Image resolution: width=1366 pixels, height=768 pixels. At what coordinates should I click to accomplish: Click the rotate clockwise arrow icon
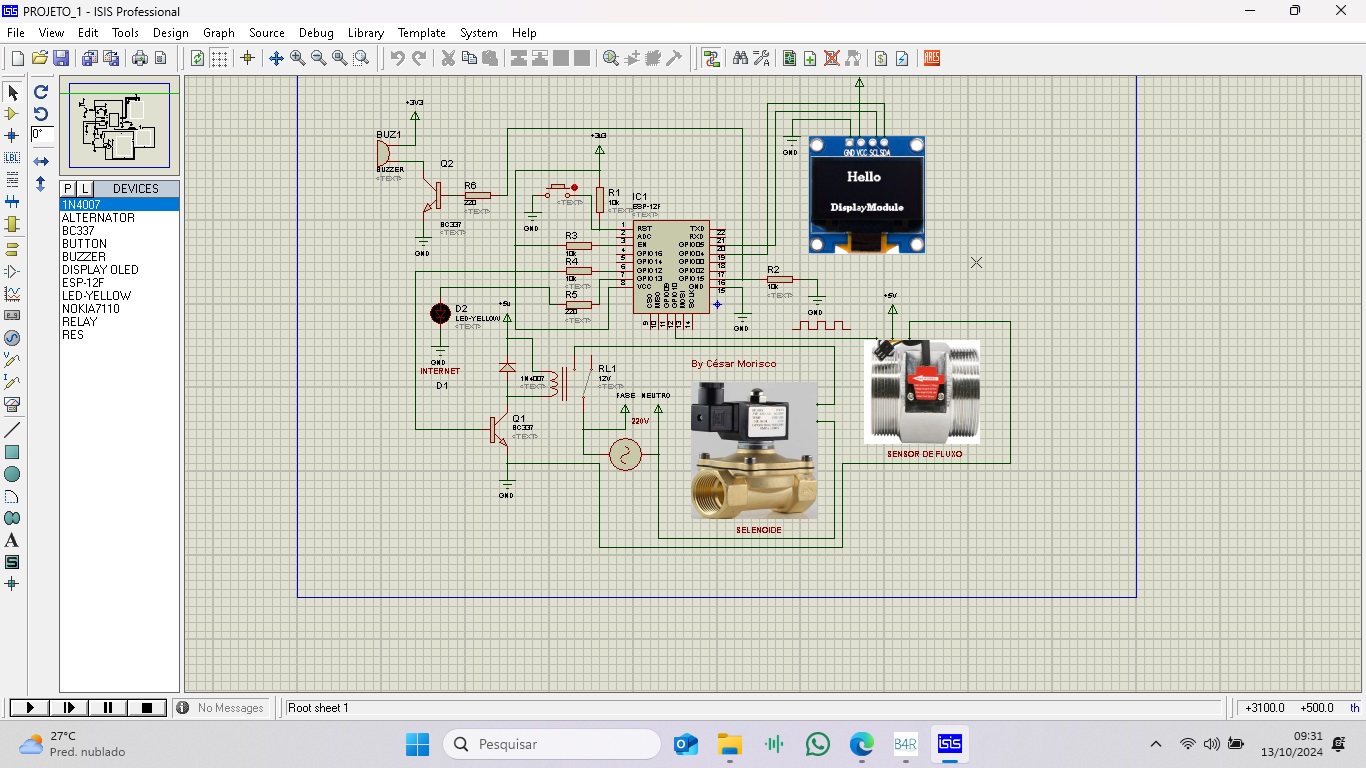coord(41,92)
